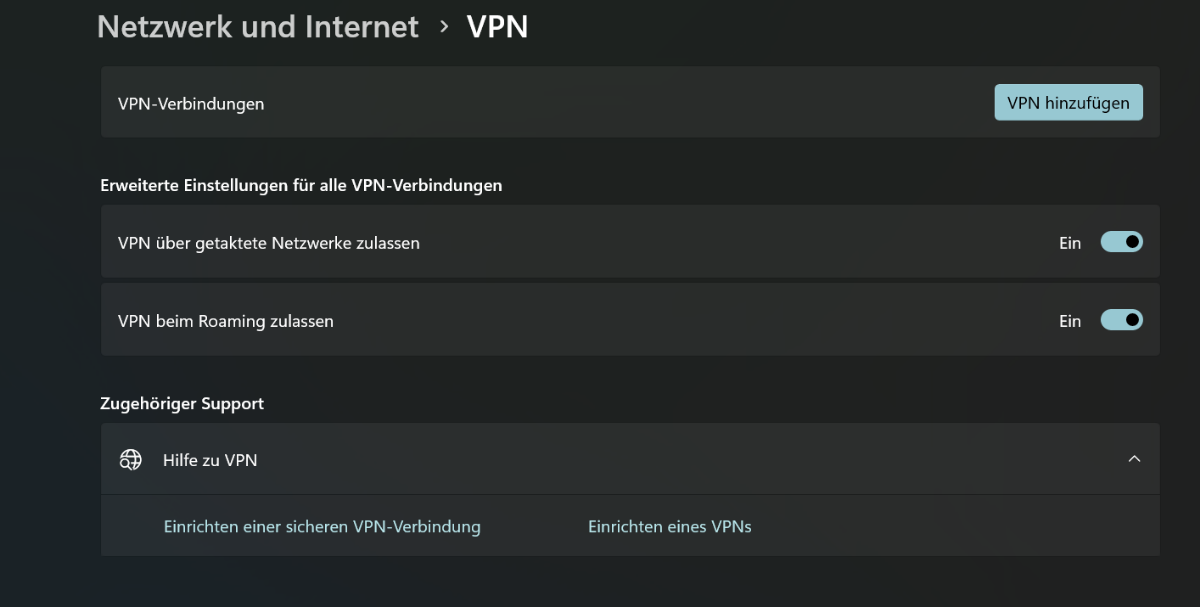The image size is (1200, 607).
Task: Go back to Netzwerk und Internet breadcrumb
Action: point(257,27)
